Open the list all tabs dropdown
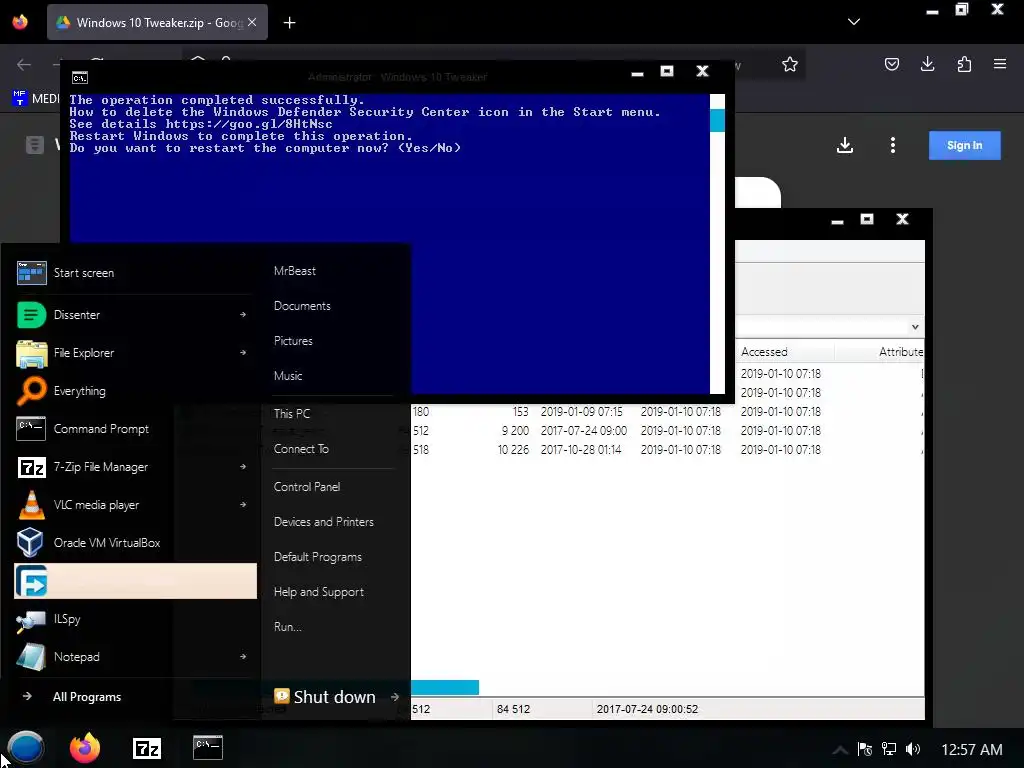Image resolution: width=1024 pixels, height=768 pixels. tap(854, 22)
